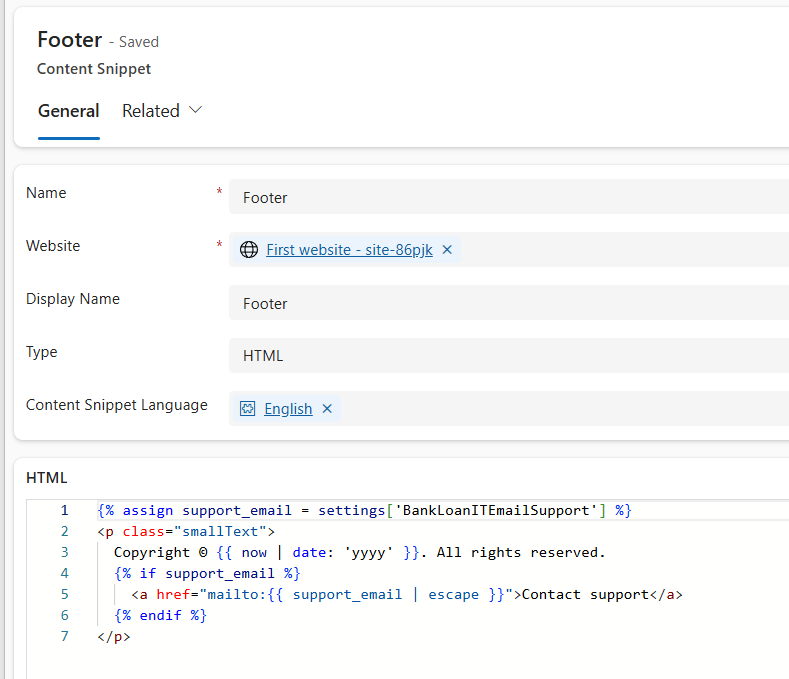Click the globe icon beside First website

click(249, 250)
